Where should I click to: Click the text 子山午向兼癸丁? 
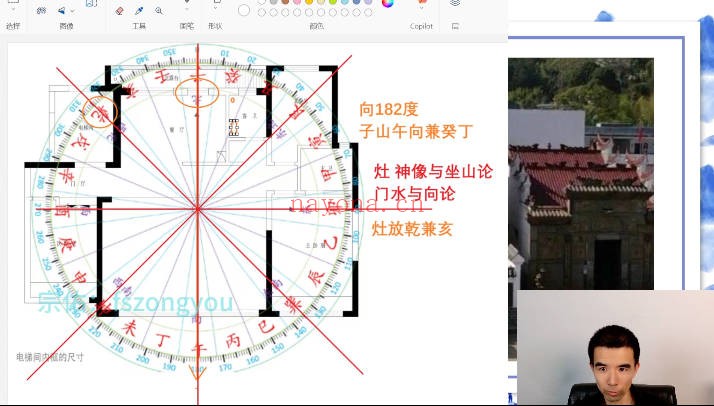pyautogui.click(x=416, y=132)
